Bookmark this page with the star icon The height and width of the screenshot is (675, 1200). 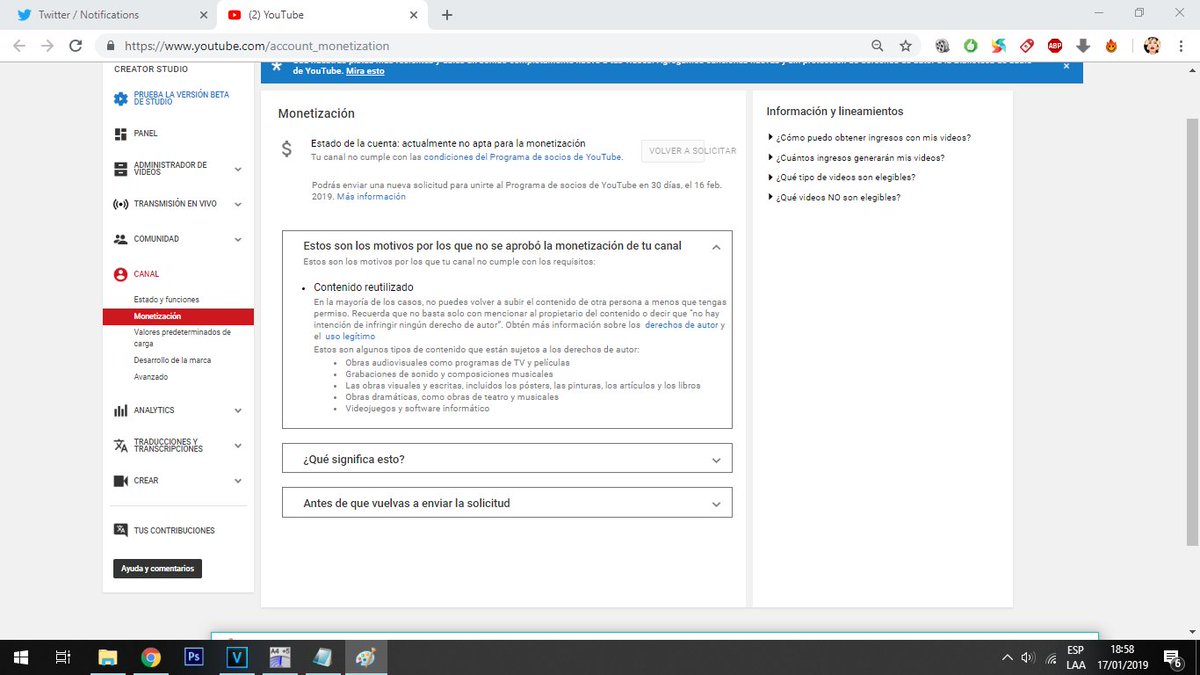click(905, 45)
